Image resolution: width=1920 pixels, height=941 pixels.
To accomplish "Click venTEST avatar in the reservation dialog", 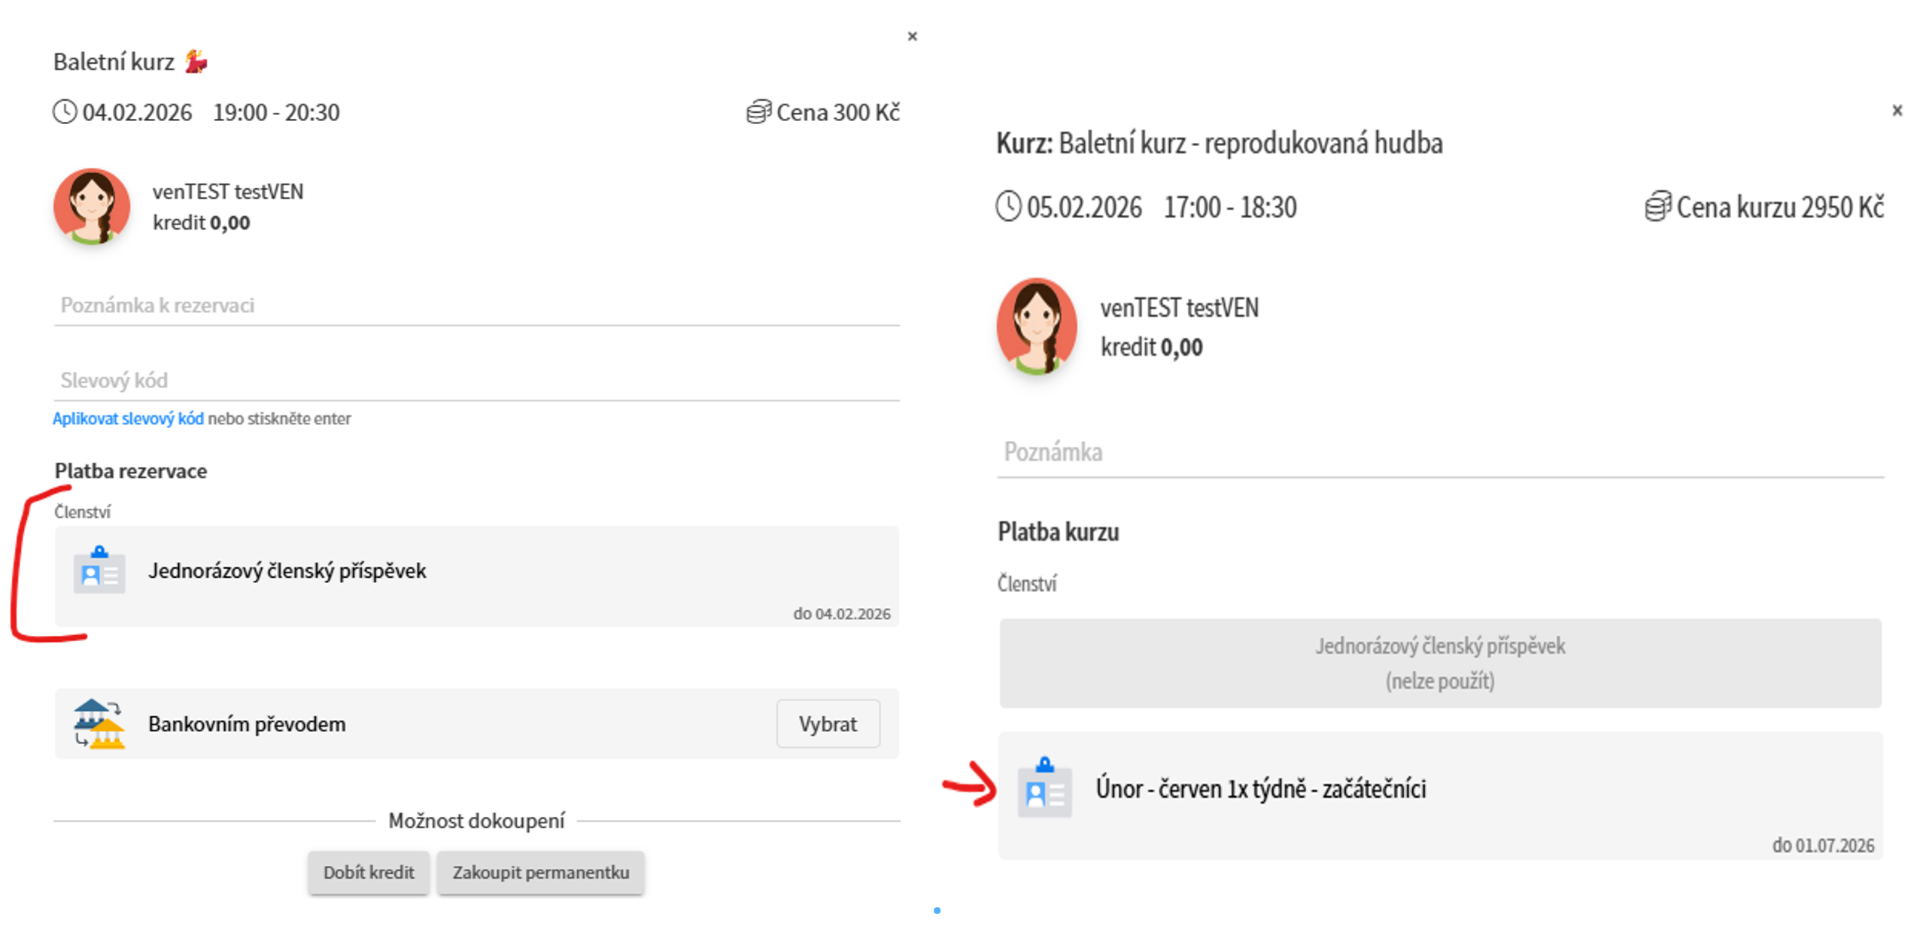I will click(x=92, y=206).
